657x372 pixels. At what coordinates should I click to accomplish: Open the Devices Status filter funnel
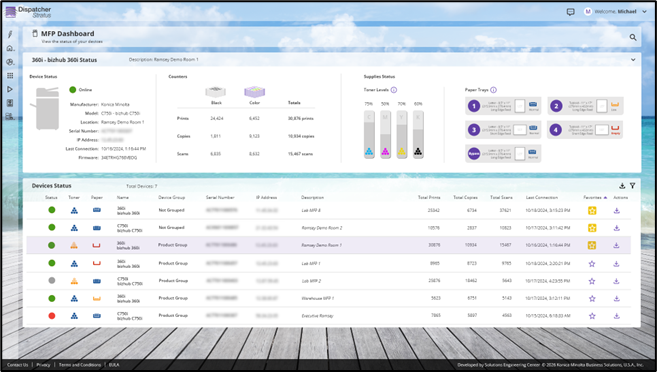(x=633, y=186)
